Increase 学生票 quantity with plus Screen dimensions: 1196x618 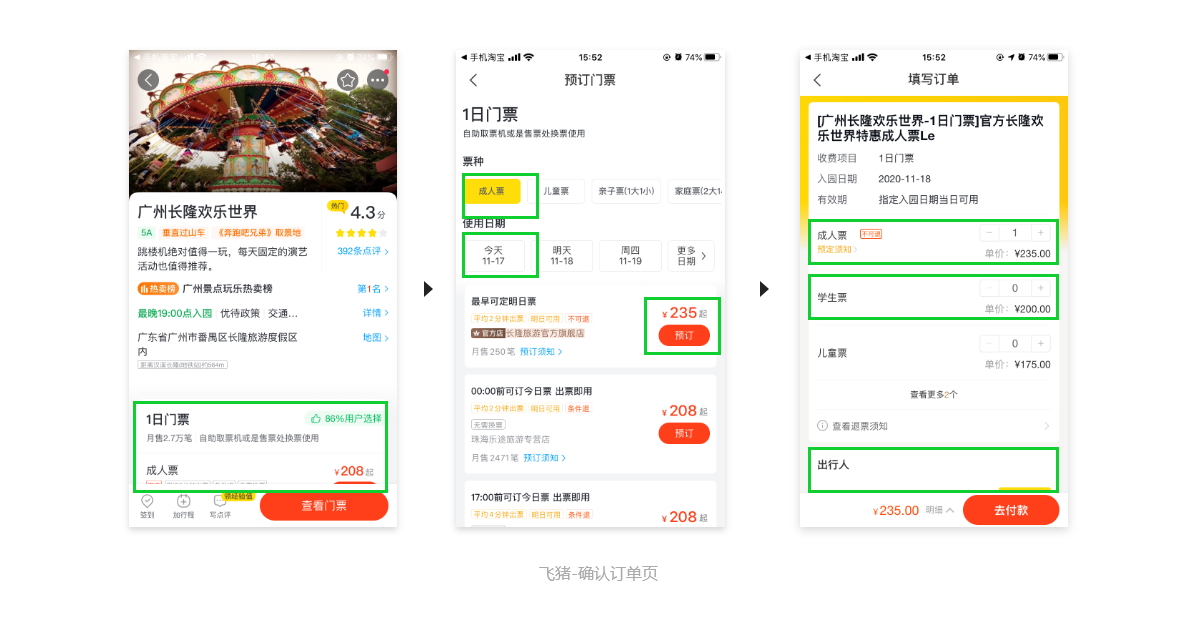click(1040, 288)
